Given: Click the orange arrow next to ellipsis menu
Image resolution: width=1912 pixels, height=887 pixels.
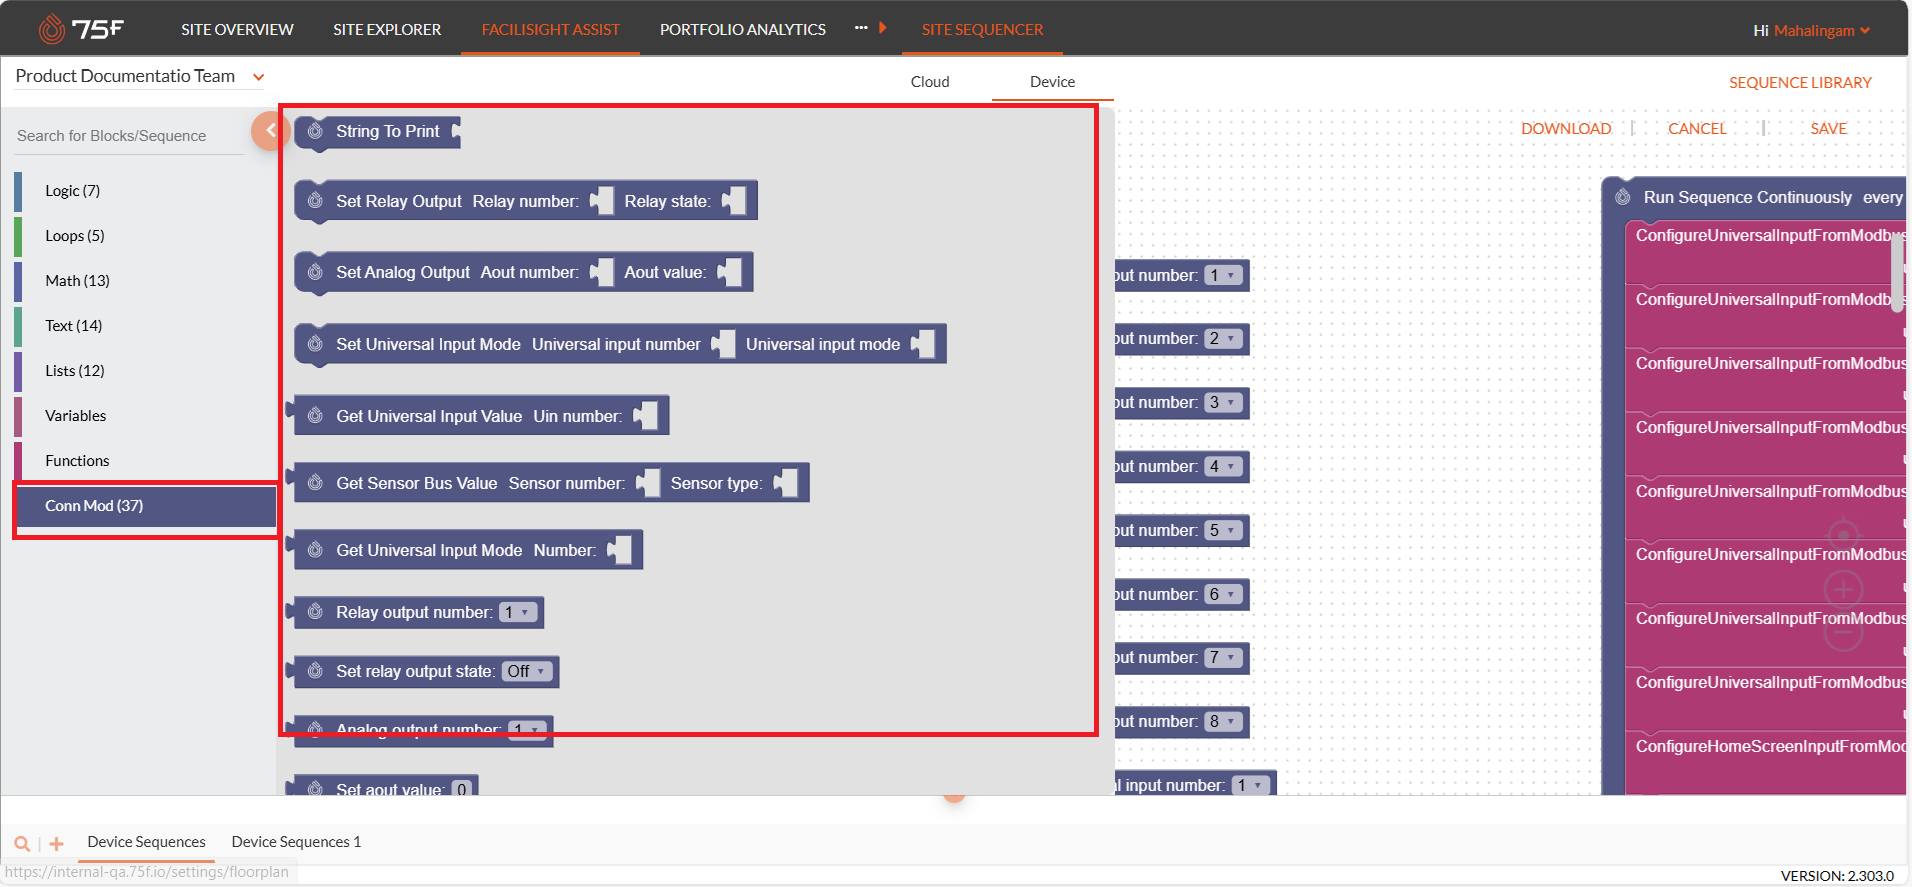Looking at the screenshot, I should (x=882, y=28).
